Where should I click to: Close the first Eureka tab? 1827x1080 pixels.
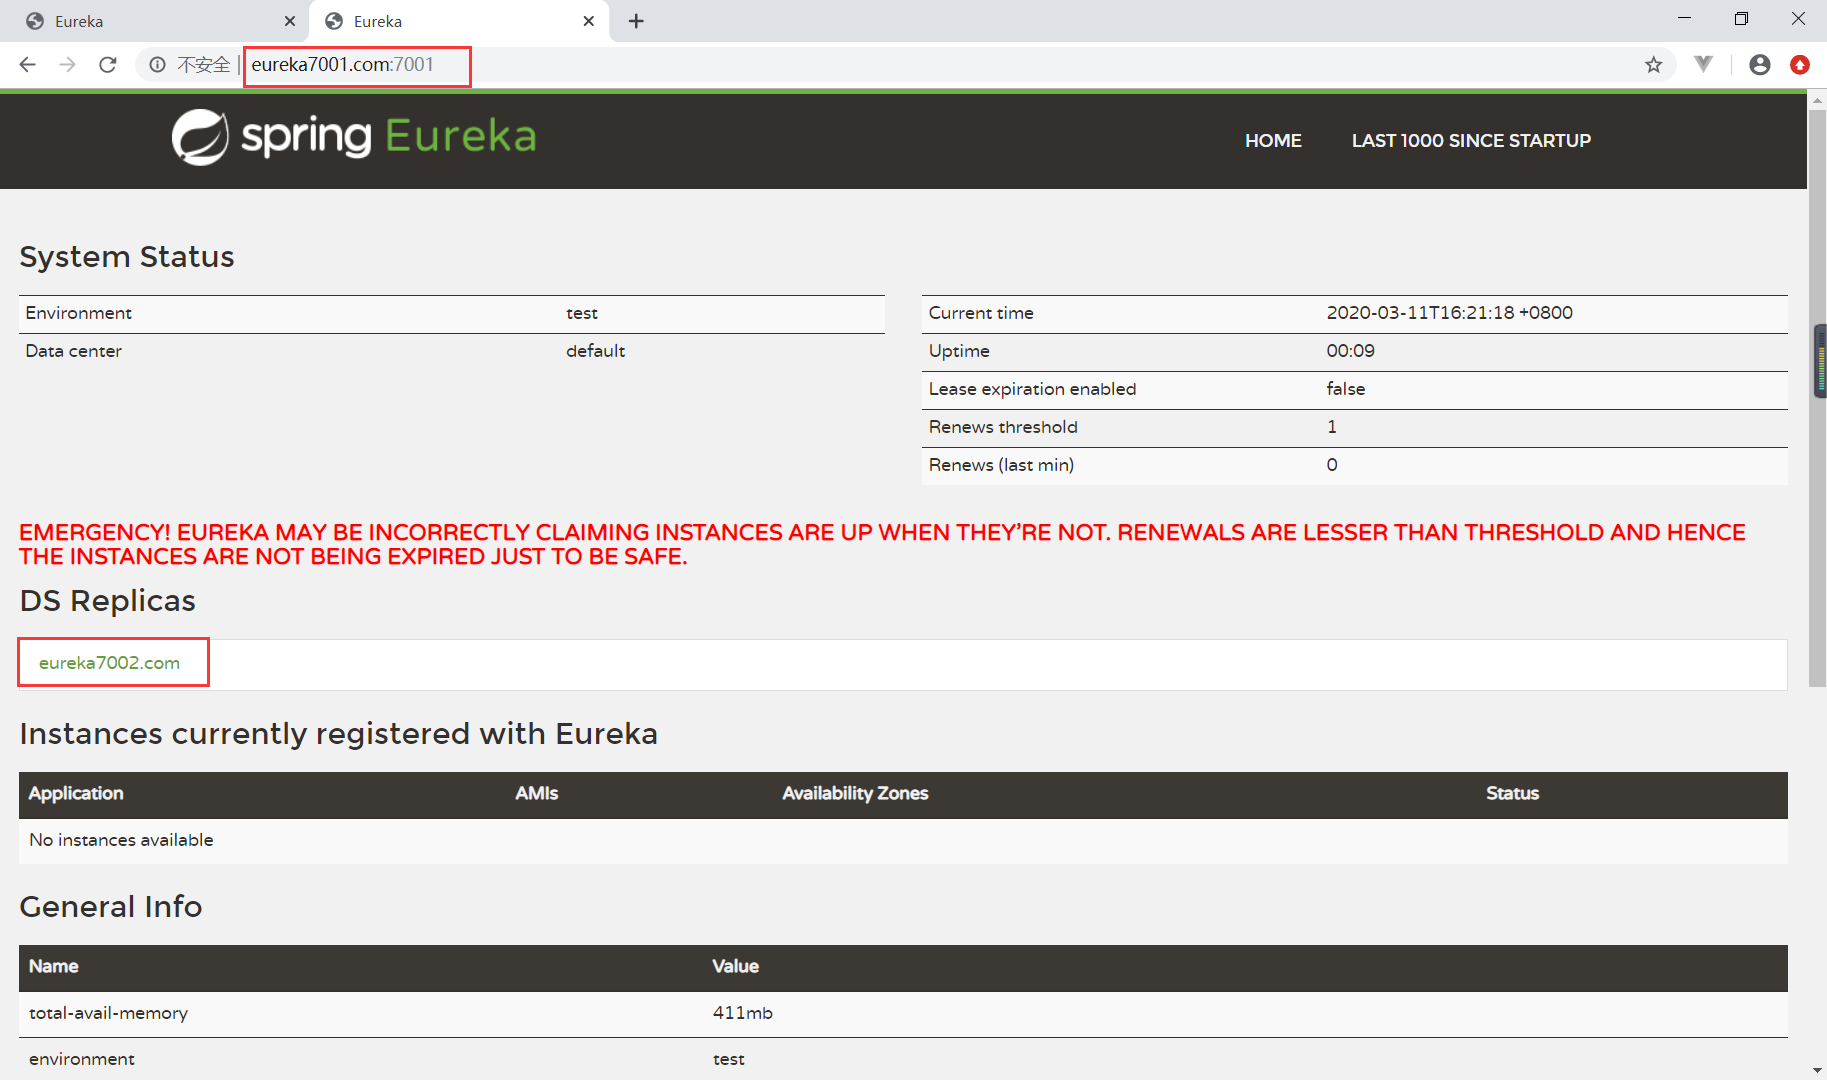click(x=290, y=21)
